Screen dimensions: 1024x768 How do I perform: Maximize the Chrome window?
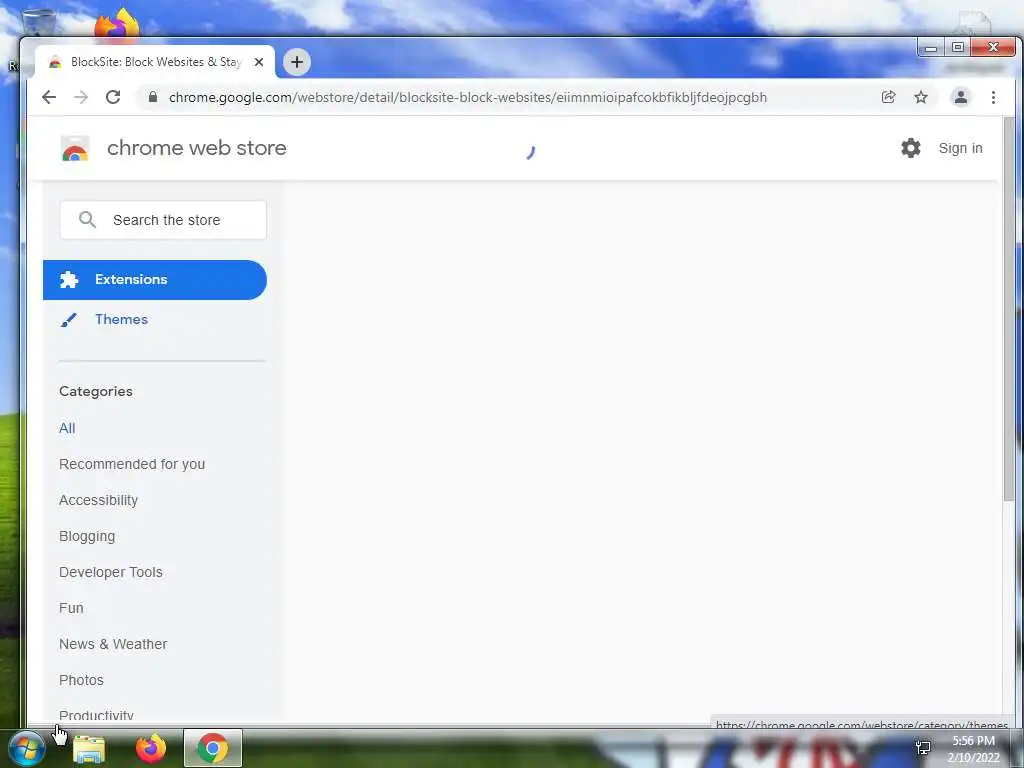point(957,48)
